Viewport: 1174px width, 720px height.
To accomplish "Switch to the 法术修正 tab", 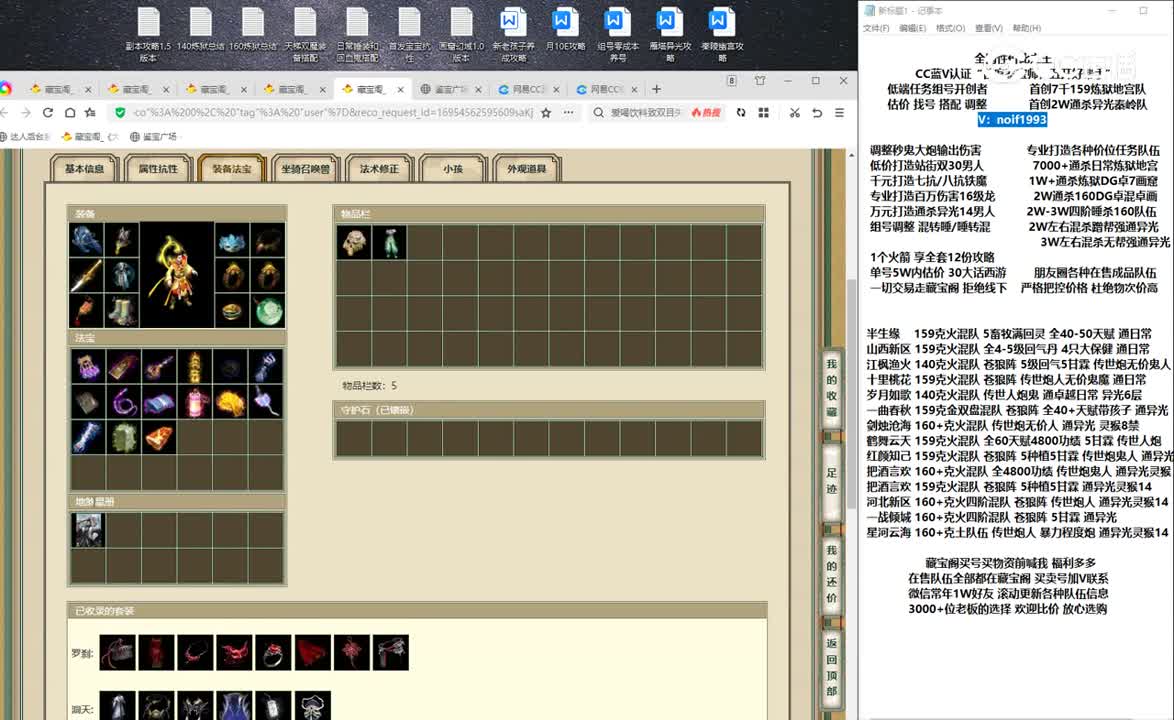I will click(379, 168).
